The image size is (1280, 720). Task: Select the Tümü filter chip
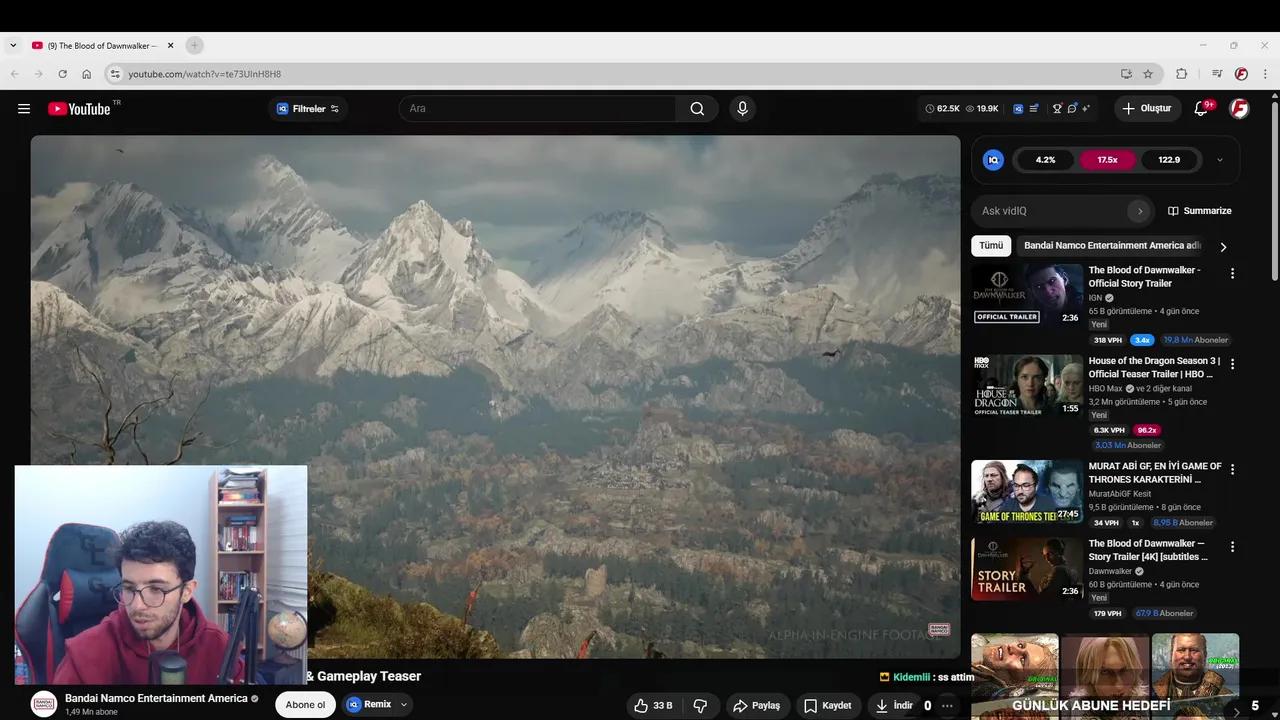pos(991,246)
